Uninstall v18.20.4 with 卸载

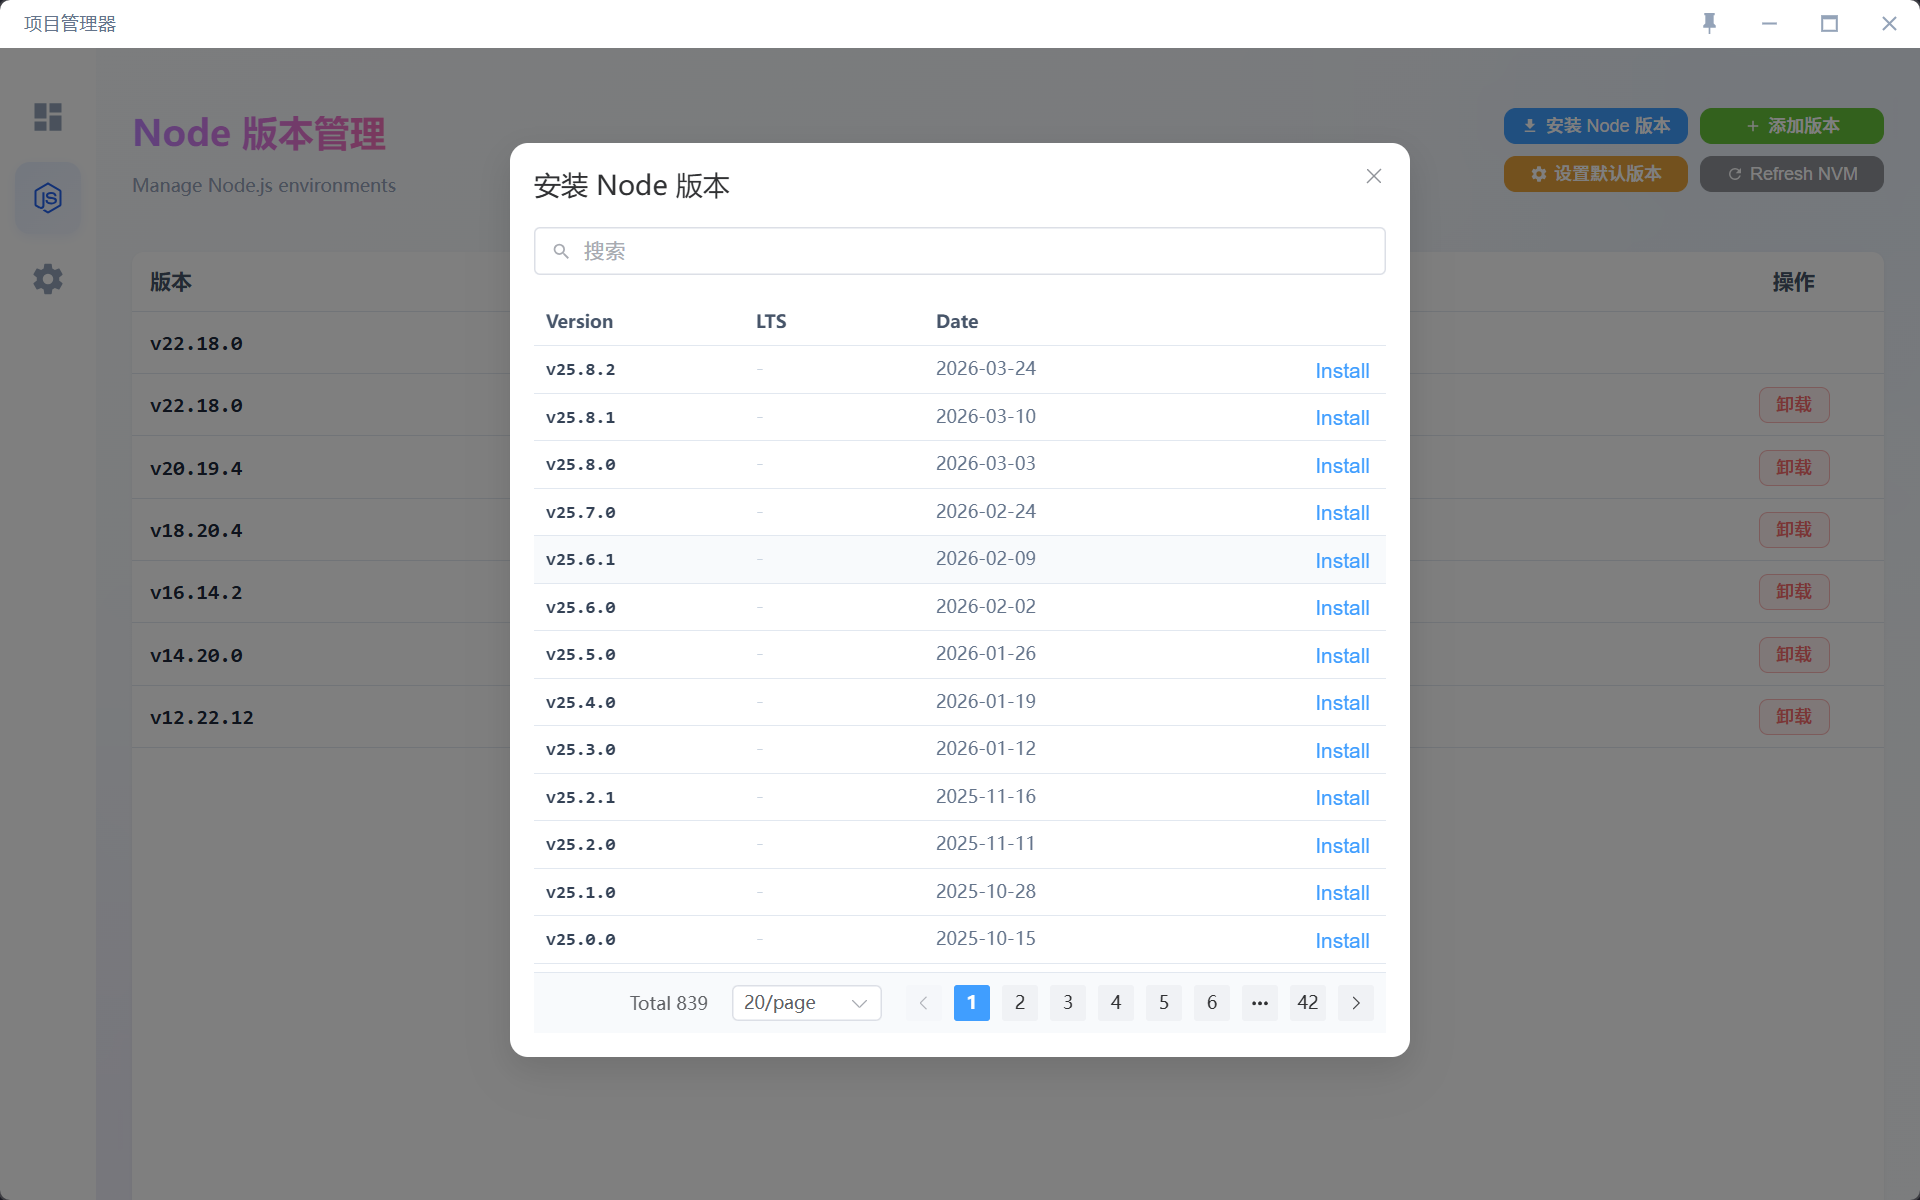coord(1794,530)
